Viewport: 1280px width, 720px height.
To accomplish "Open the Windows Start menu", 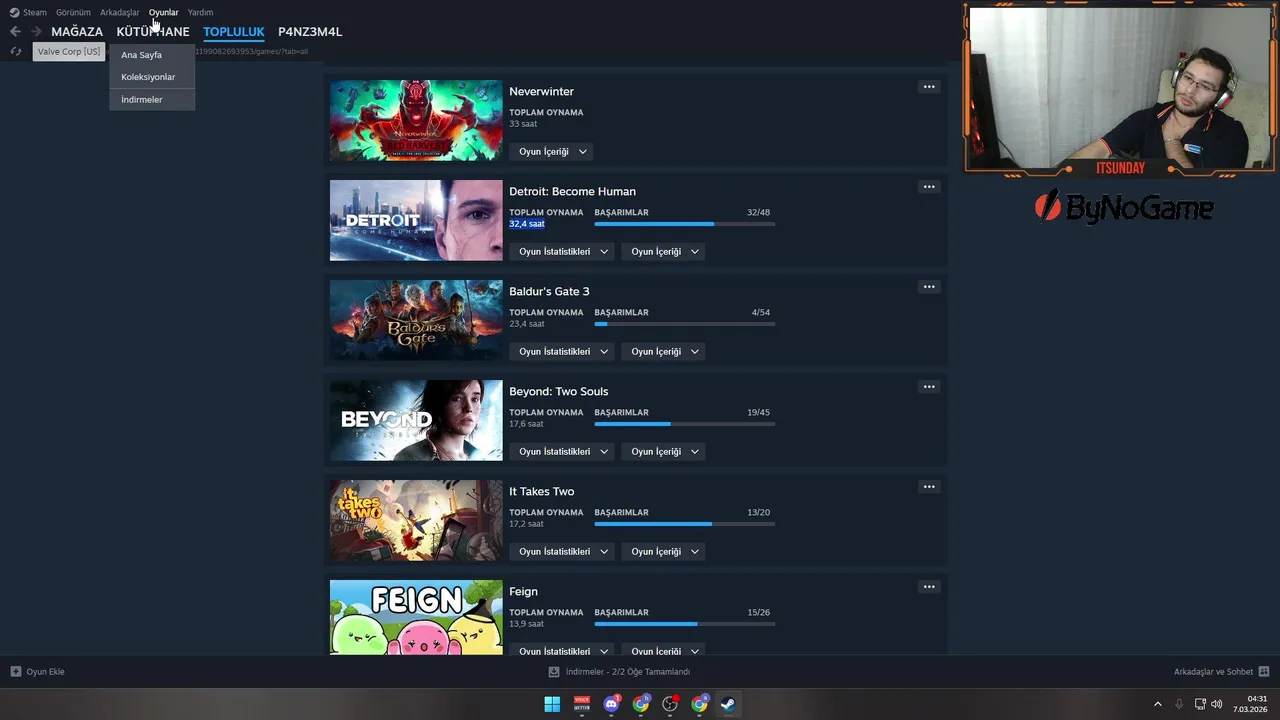I will tap(552, 704).
